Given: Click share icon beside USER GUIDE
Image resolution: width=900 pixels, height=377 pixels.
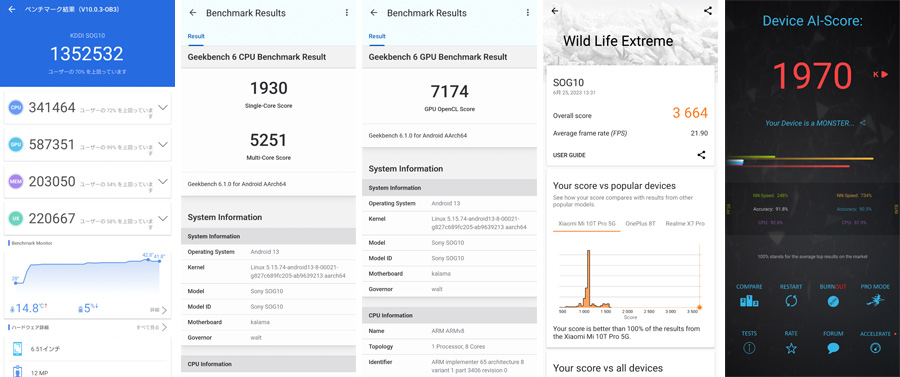Looking at the screenshot, I should coord(701,155).
